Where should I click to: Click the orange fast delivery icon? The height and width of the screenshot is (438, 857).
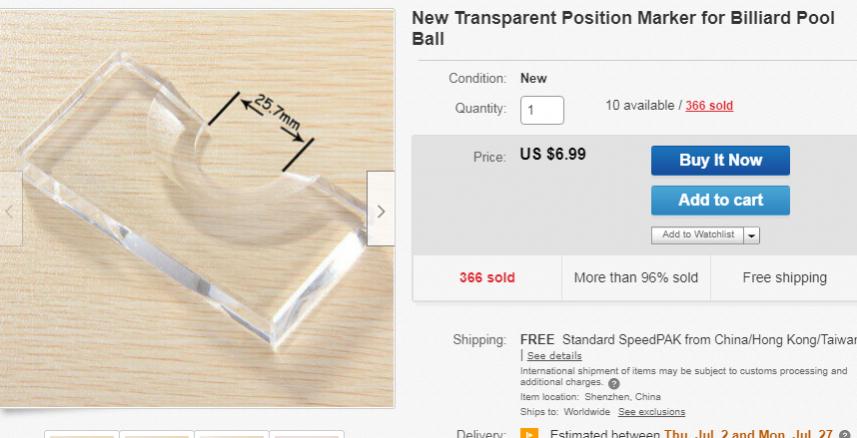pos(530,434)
